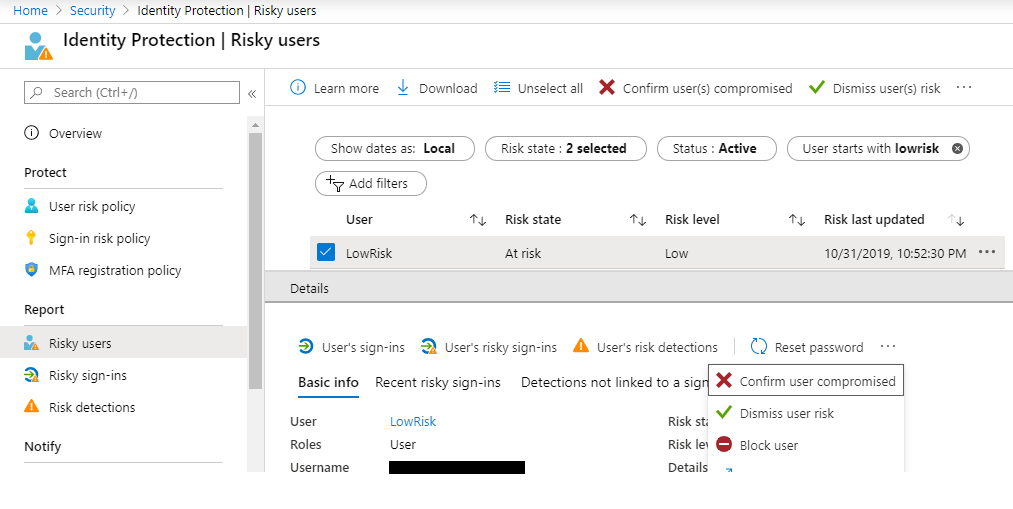Screen dimensions: 1013x509
Task: Sort table by Risk state column arrows
Action: [x=638, y=220]
